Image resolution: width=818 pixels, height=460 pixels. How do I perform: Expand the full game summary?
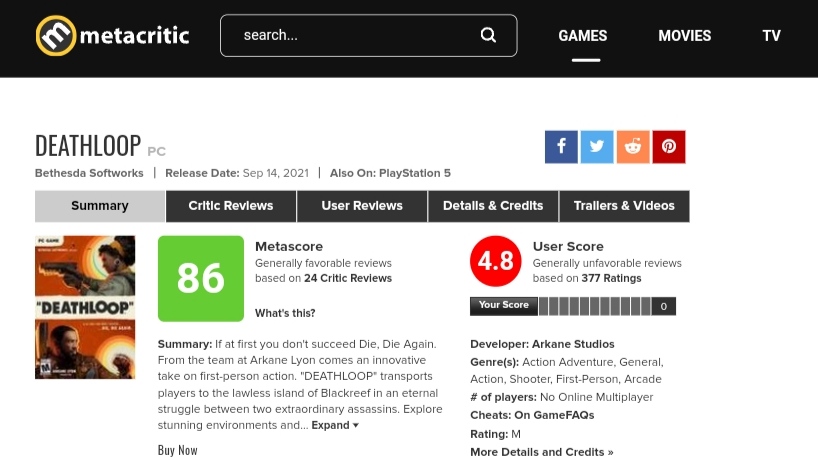(x=335, y=425)
